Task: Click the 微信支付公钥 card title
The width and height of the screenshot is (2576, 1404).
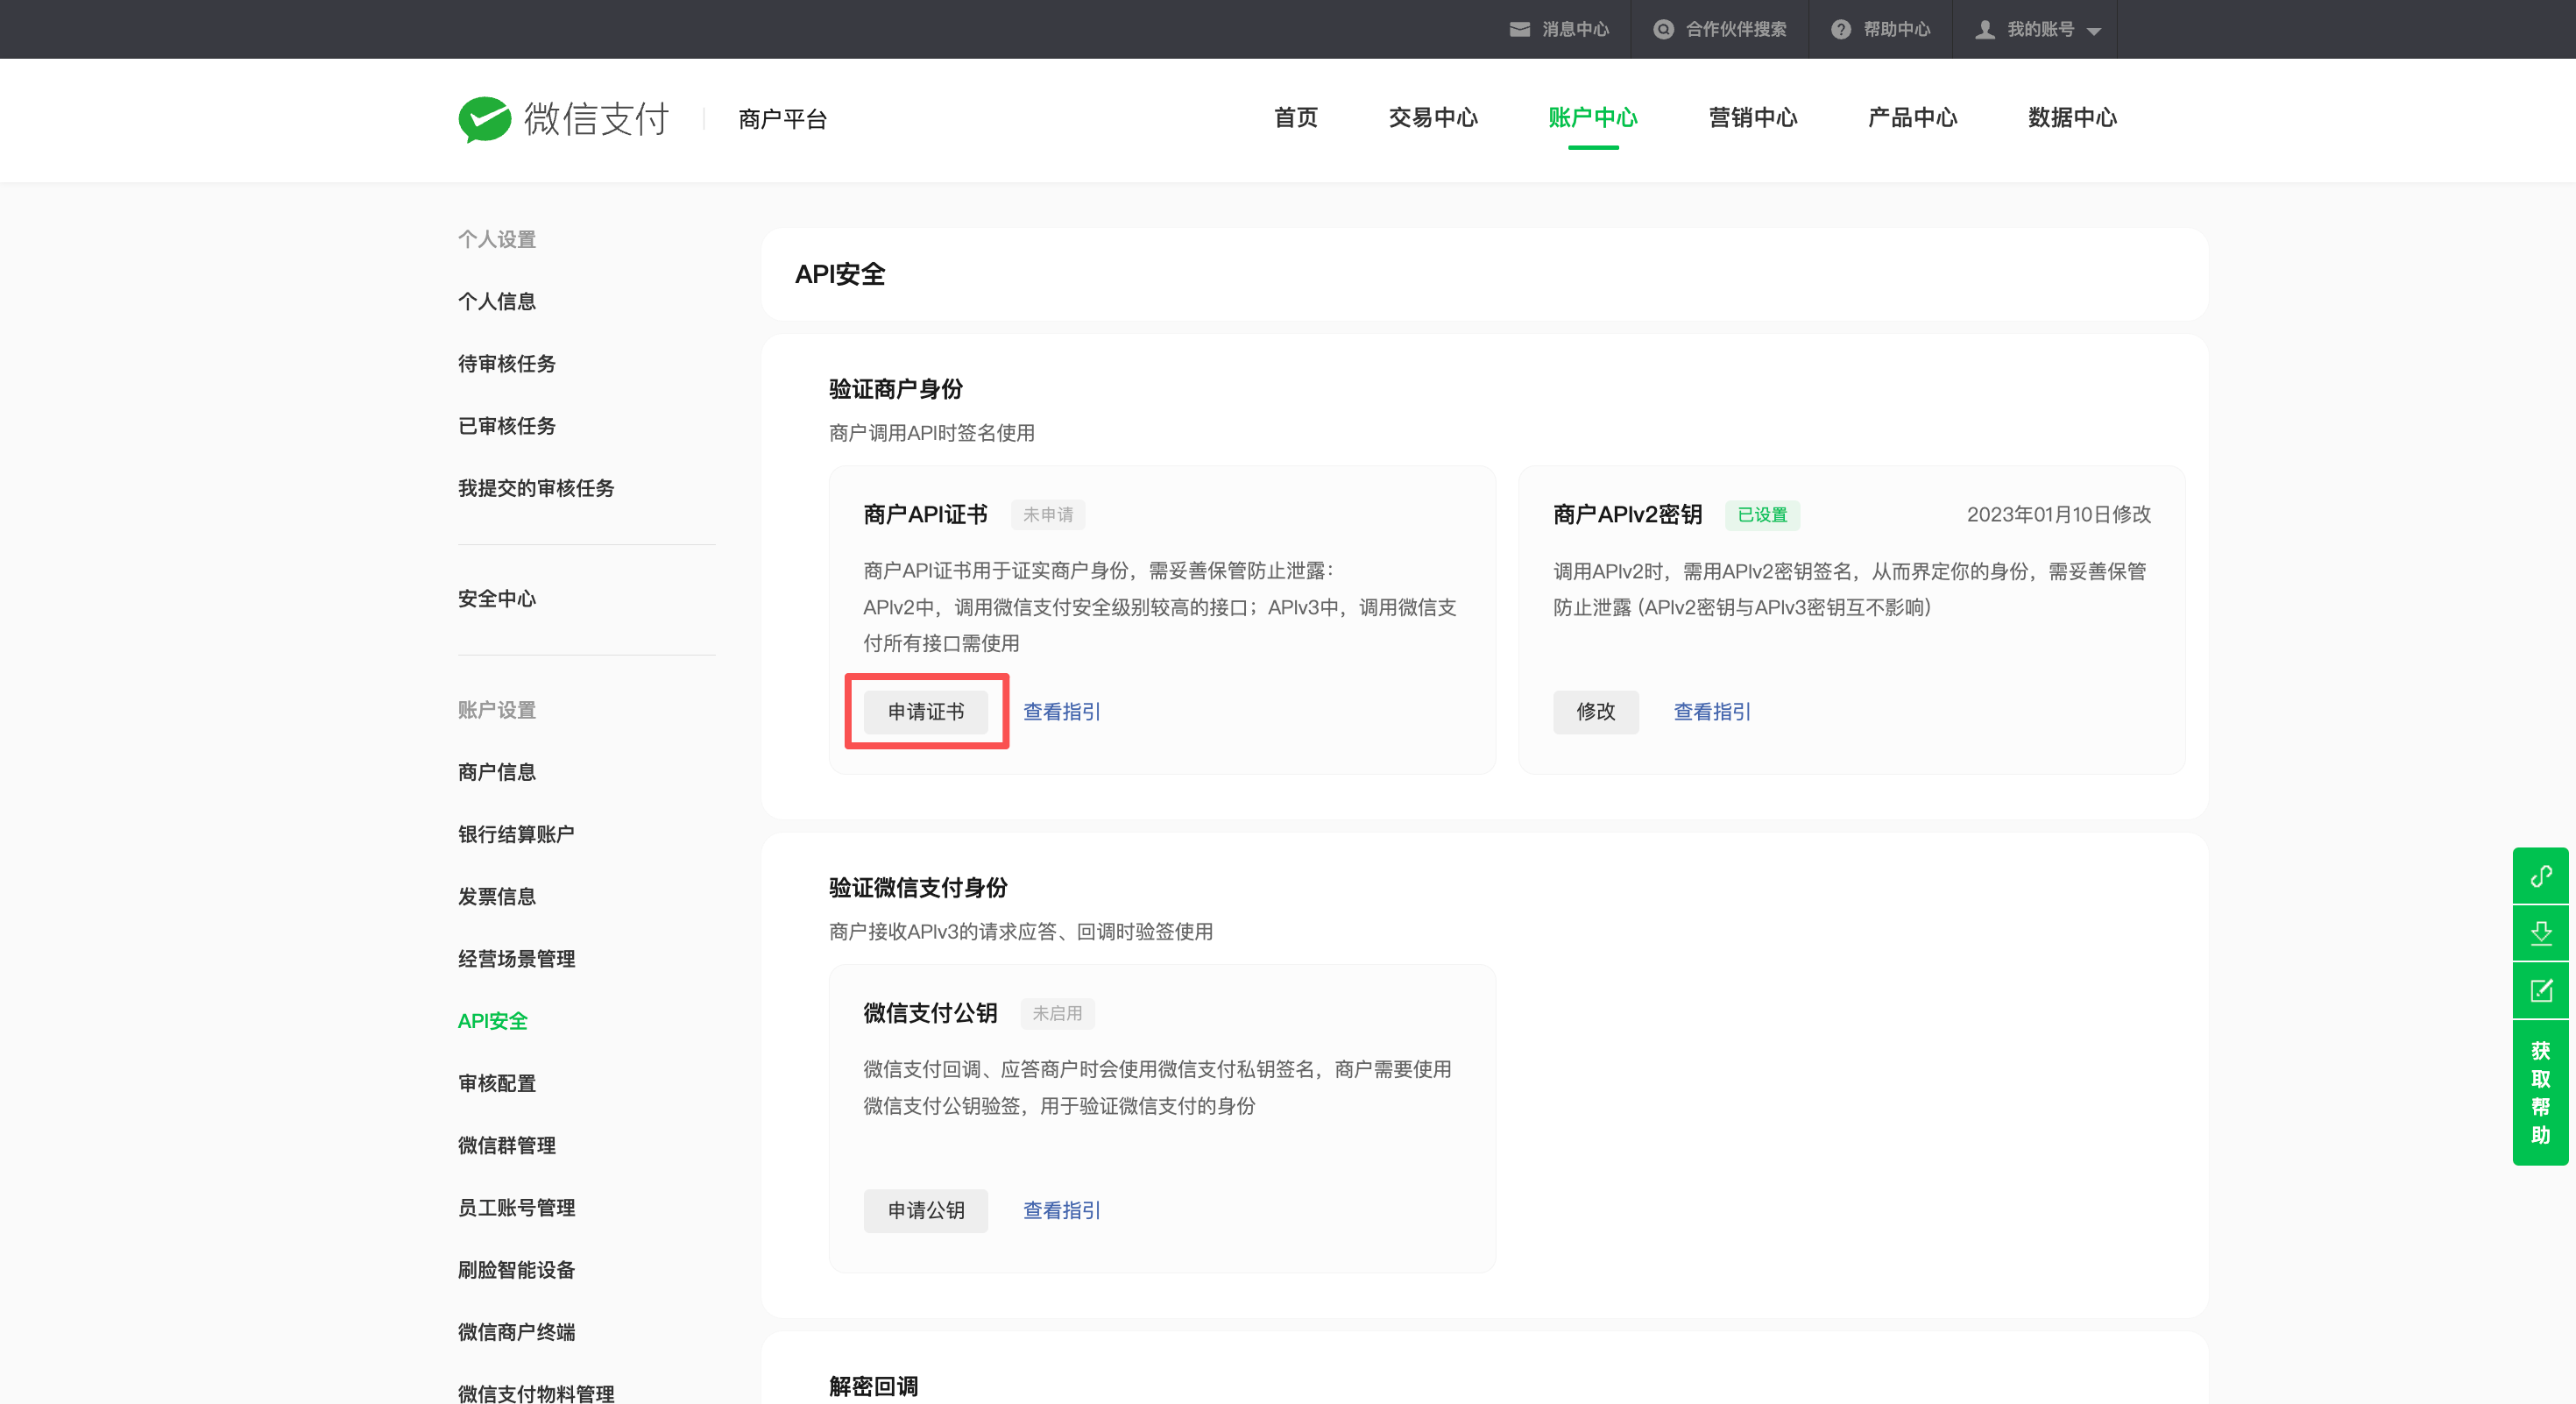Action: coord(930,1013)
